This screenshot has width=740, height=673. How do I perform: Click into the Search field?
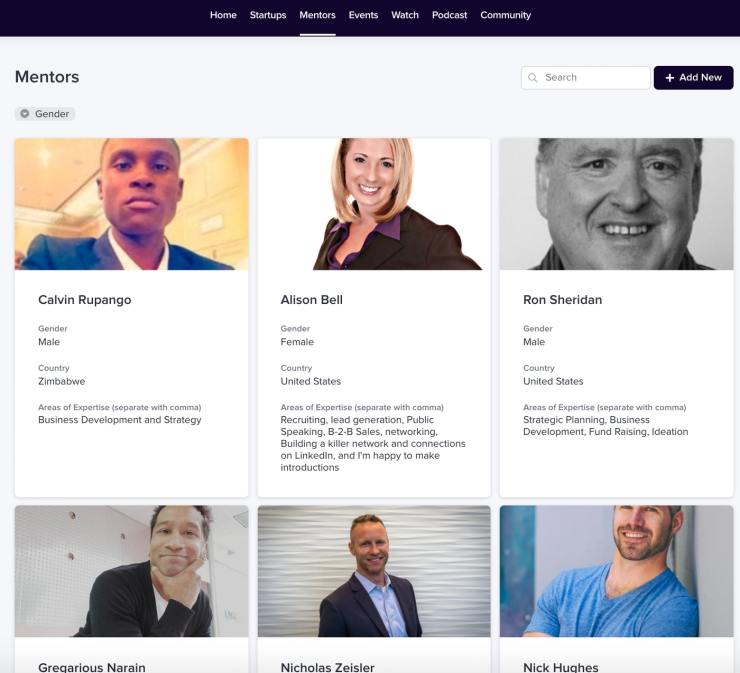point(586,77)
